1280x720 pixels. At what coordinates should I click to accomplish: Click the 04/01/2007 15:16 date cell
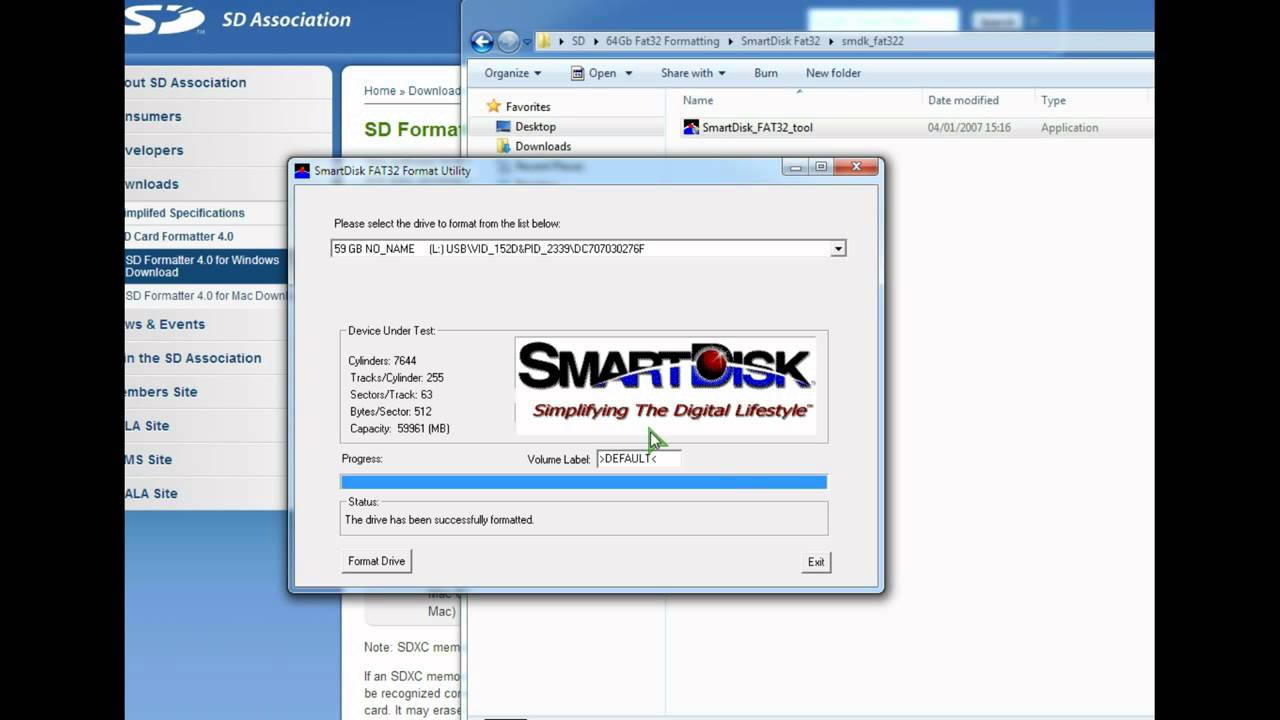969,128
